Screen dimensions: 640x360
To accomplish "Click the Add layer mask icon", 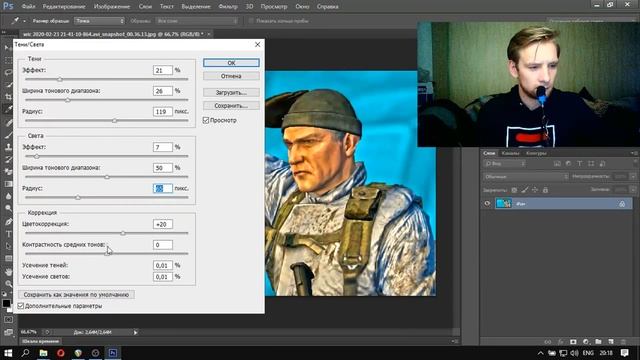I will tap(573, 342).
